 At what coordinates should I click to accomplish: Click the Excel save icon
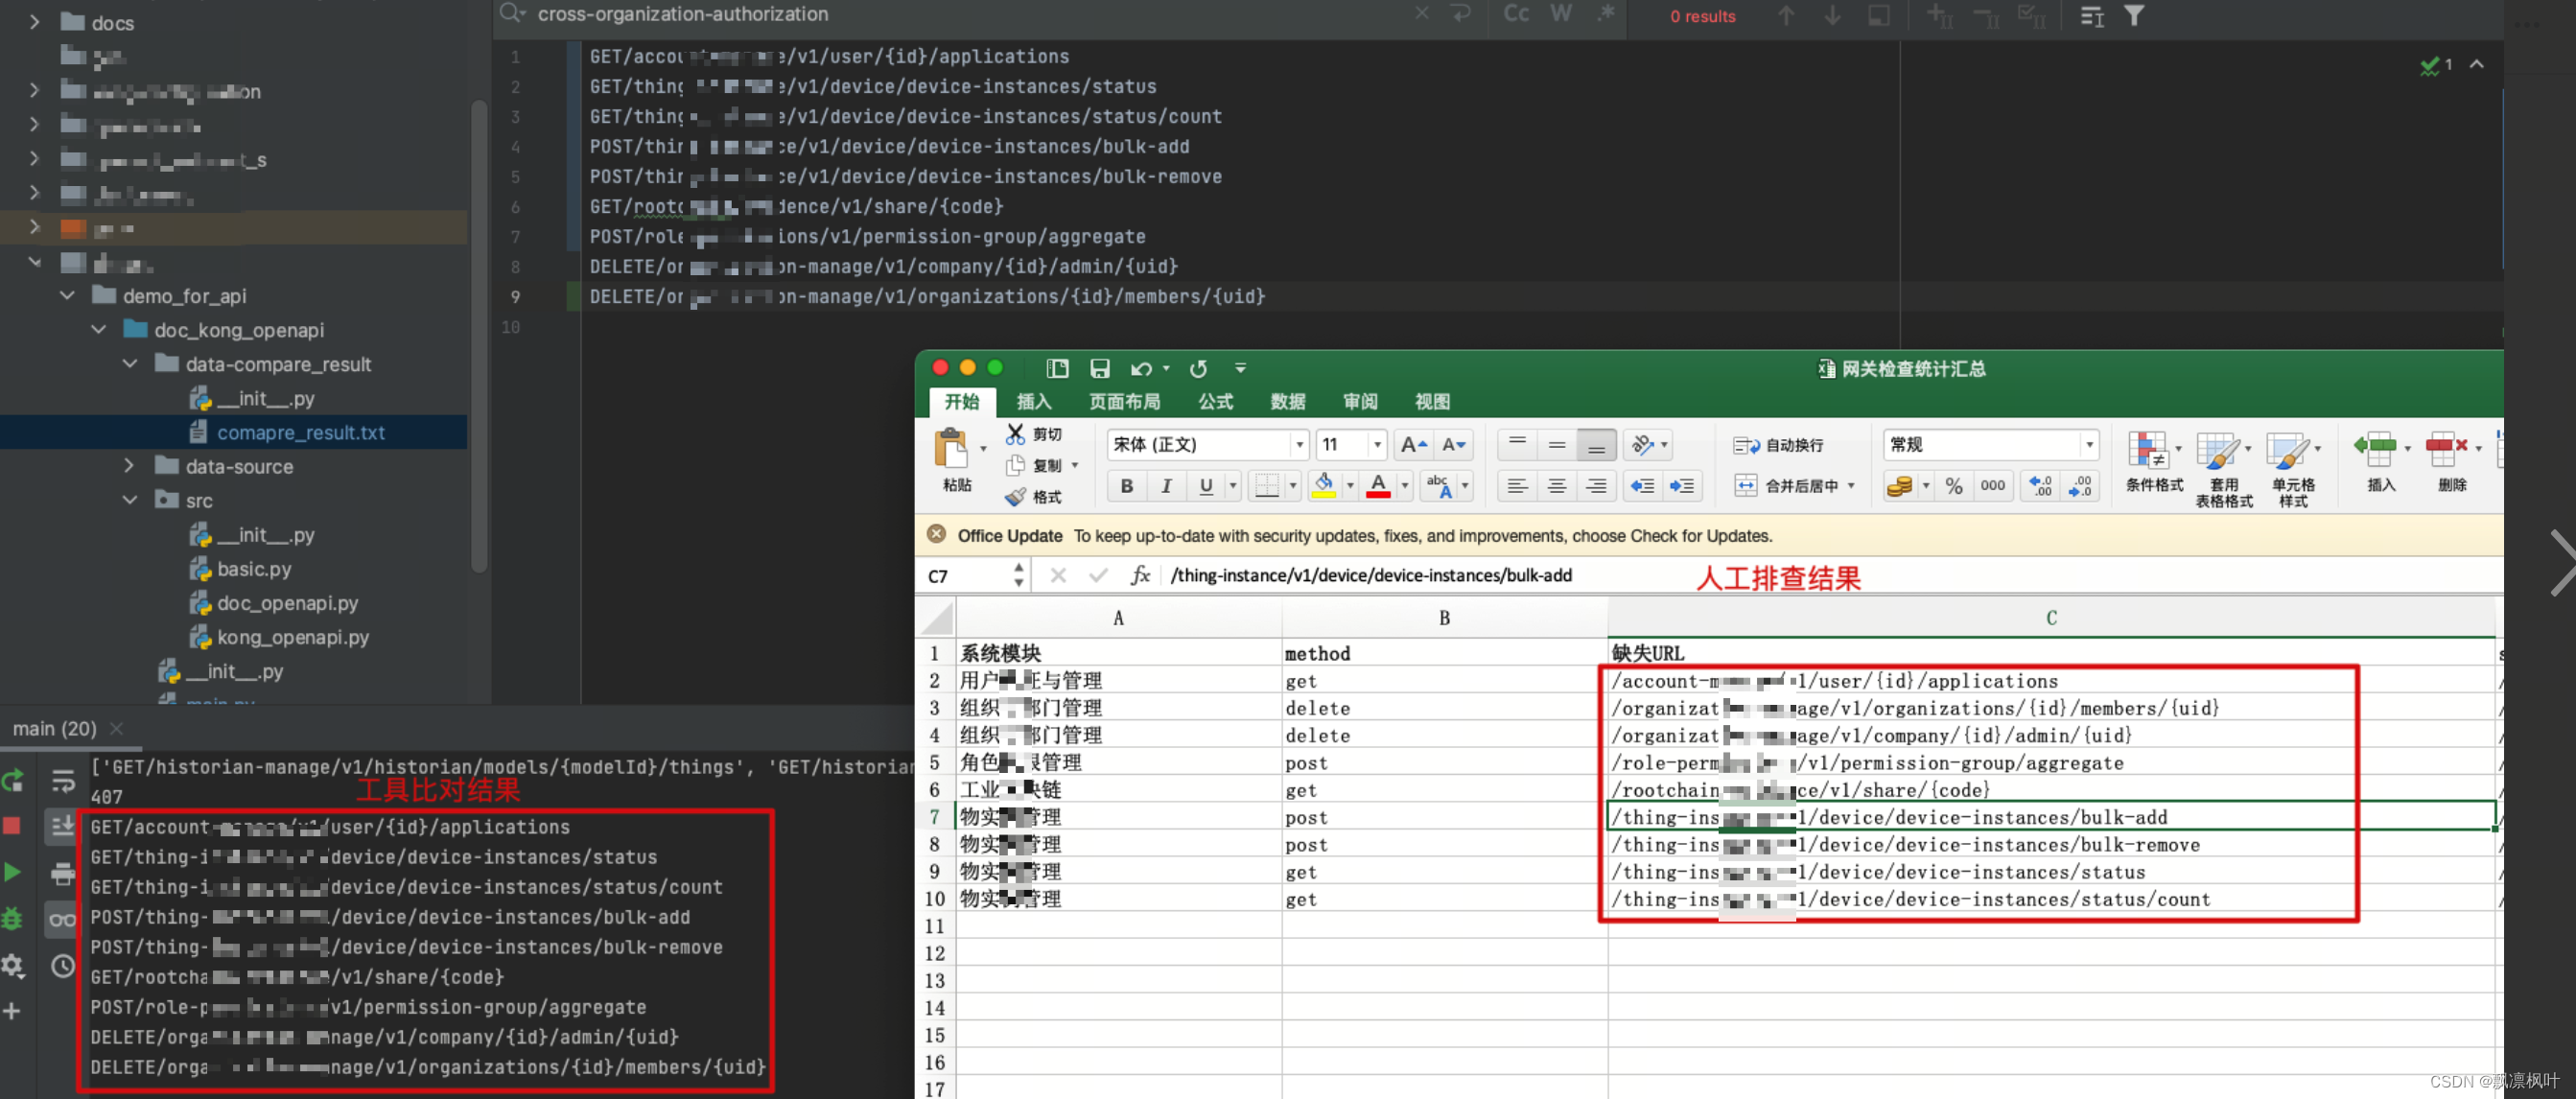(x=1100, y=368)
